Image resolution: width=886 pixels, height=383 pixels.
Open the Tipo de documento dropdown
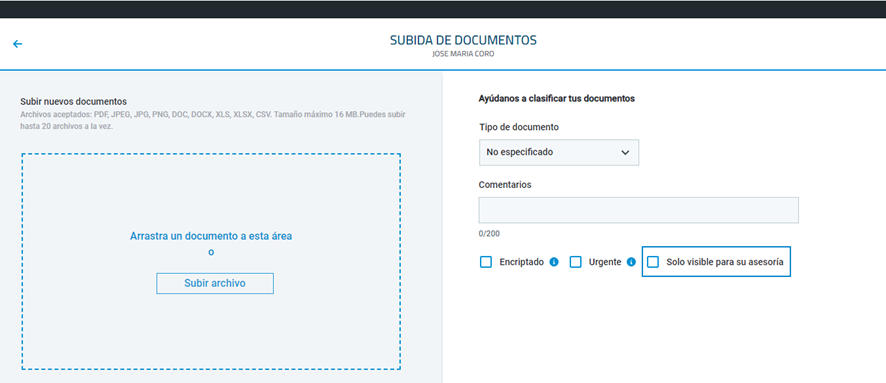[559, 153]
